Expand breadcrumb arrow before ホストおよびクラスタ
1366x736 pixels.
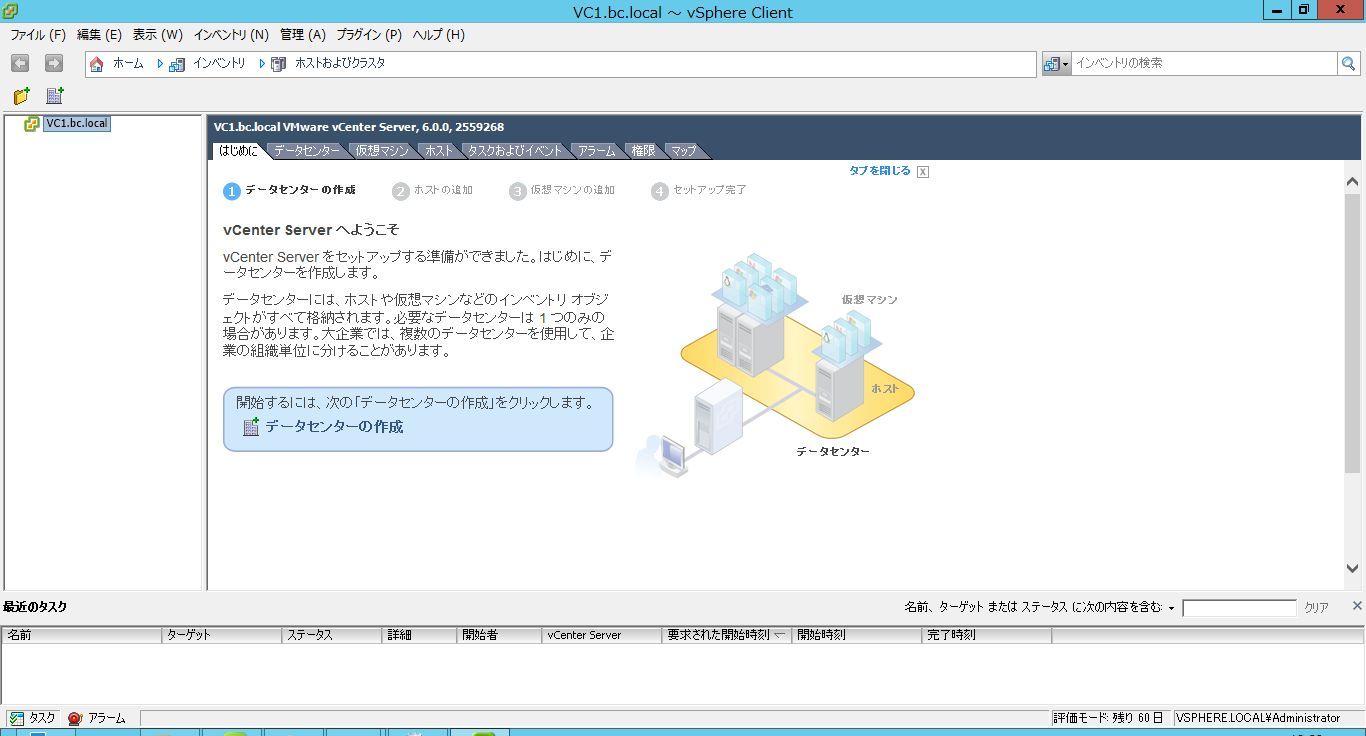(262, 64)
